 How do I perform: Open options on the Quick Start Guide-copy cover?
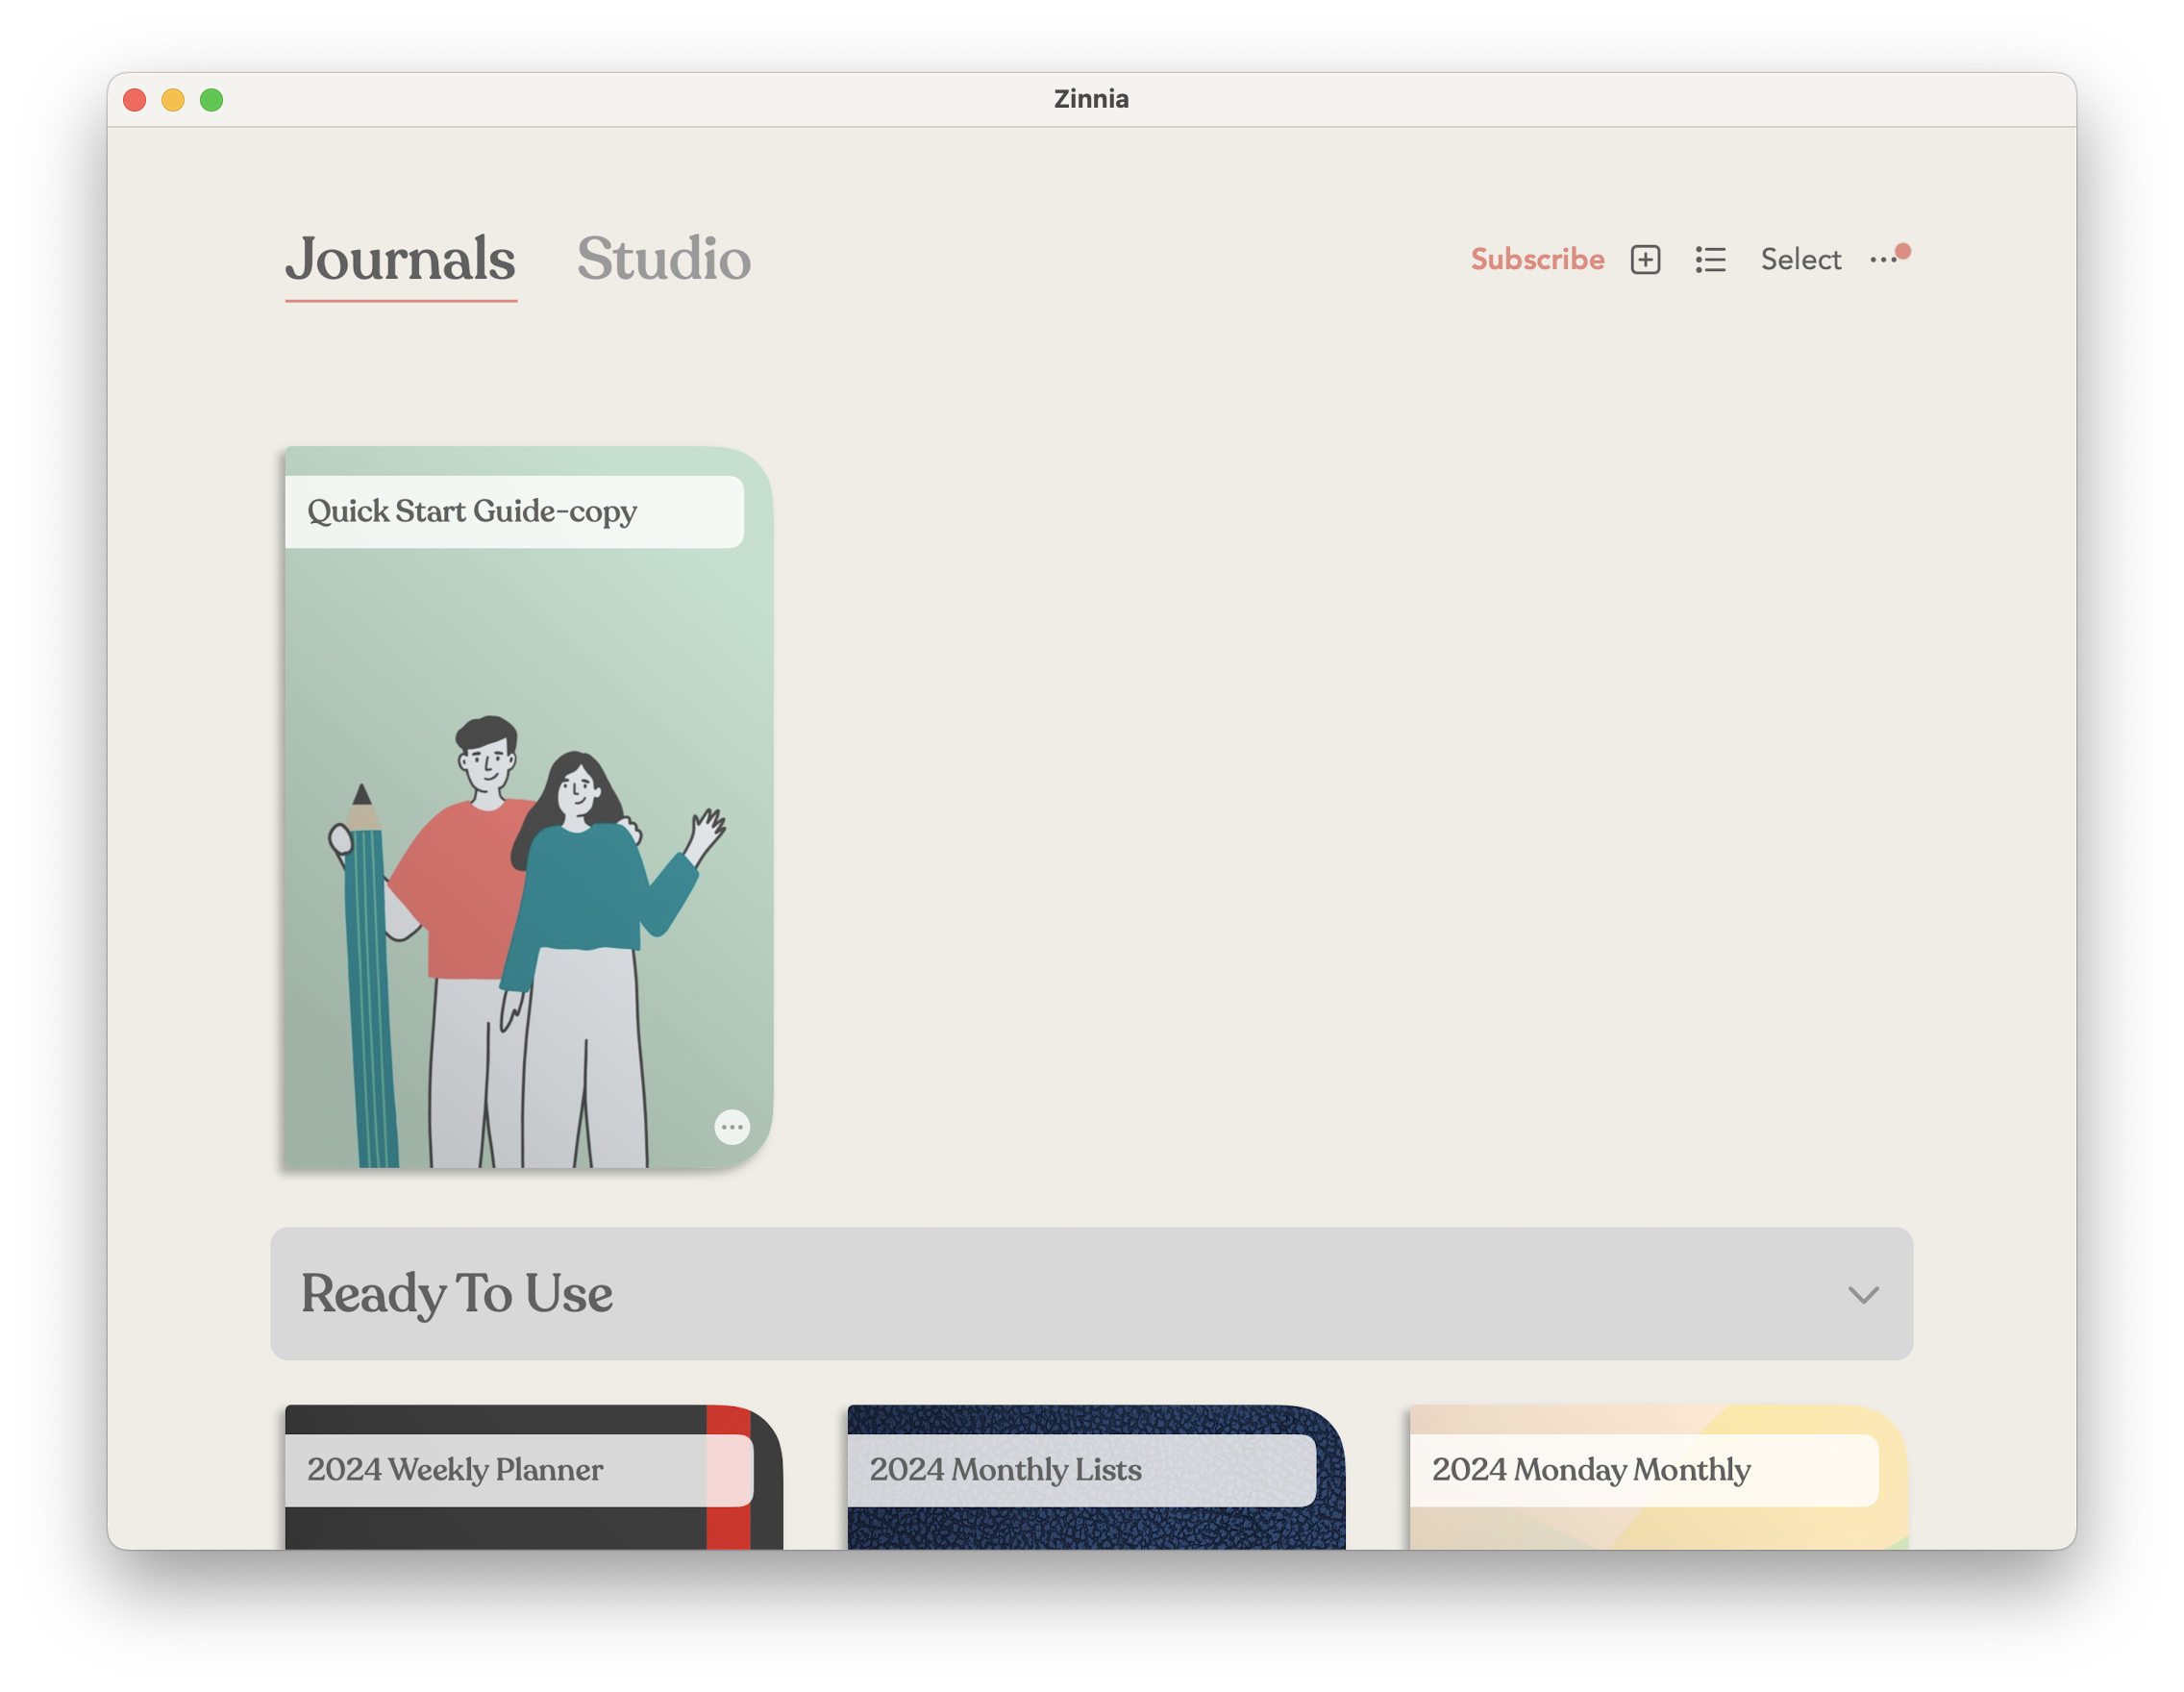732,1127
